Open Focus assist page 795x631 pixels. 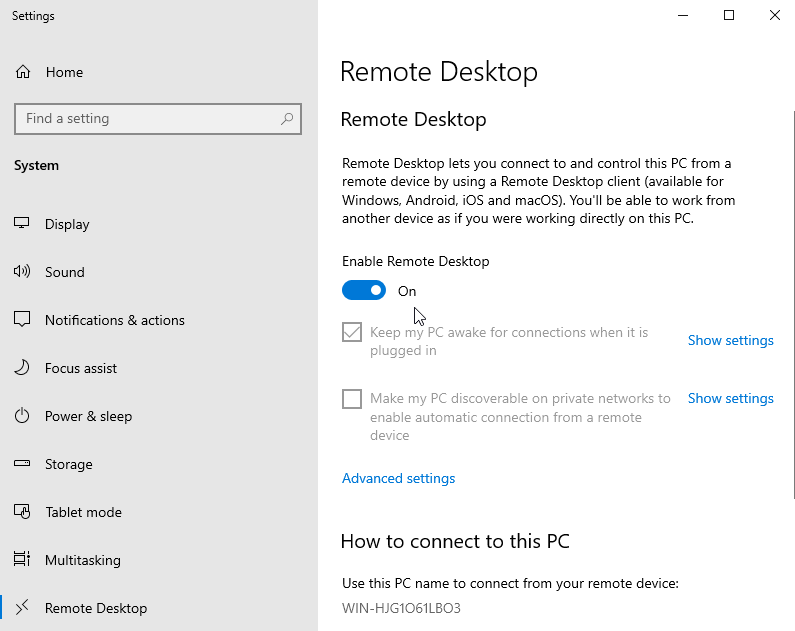pos(159,368)
